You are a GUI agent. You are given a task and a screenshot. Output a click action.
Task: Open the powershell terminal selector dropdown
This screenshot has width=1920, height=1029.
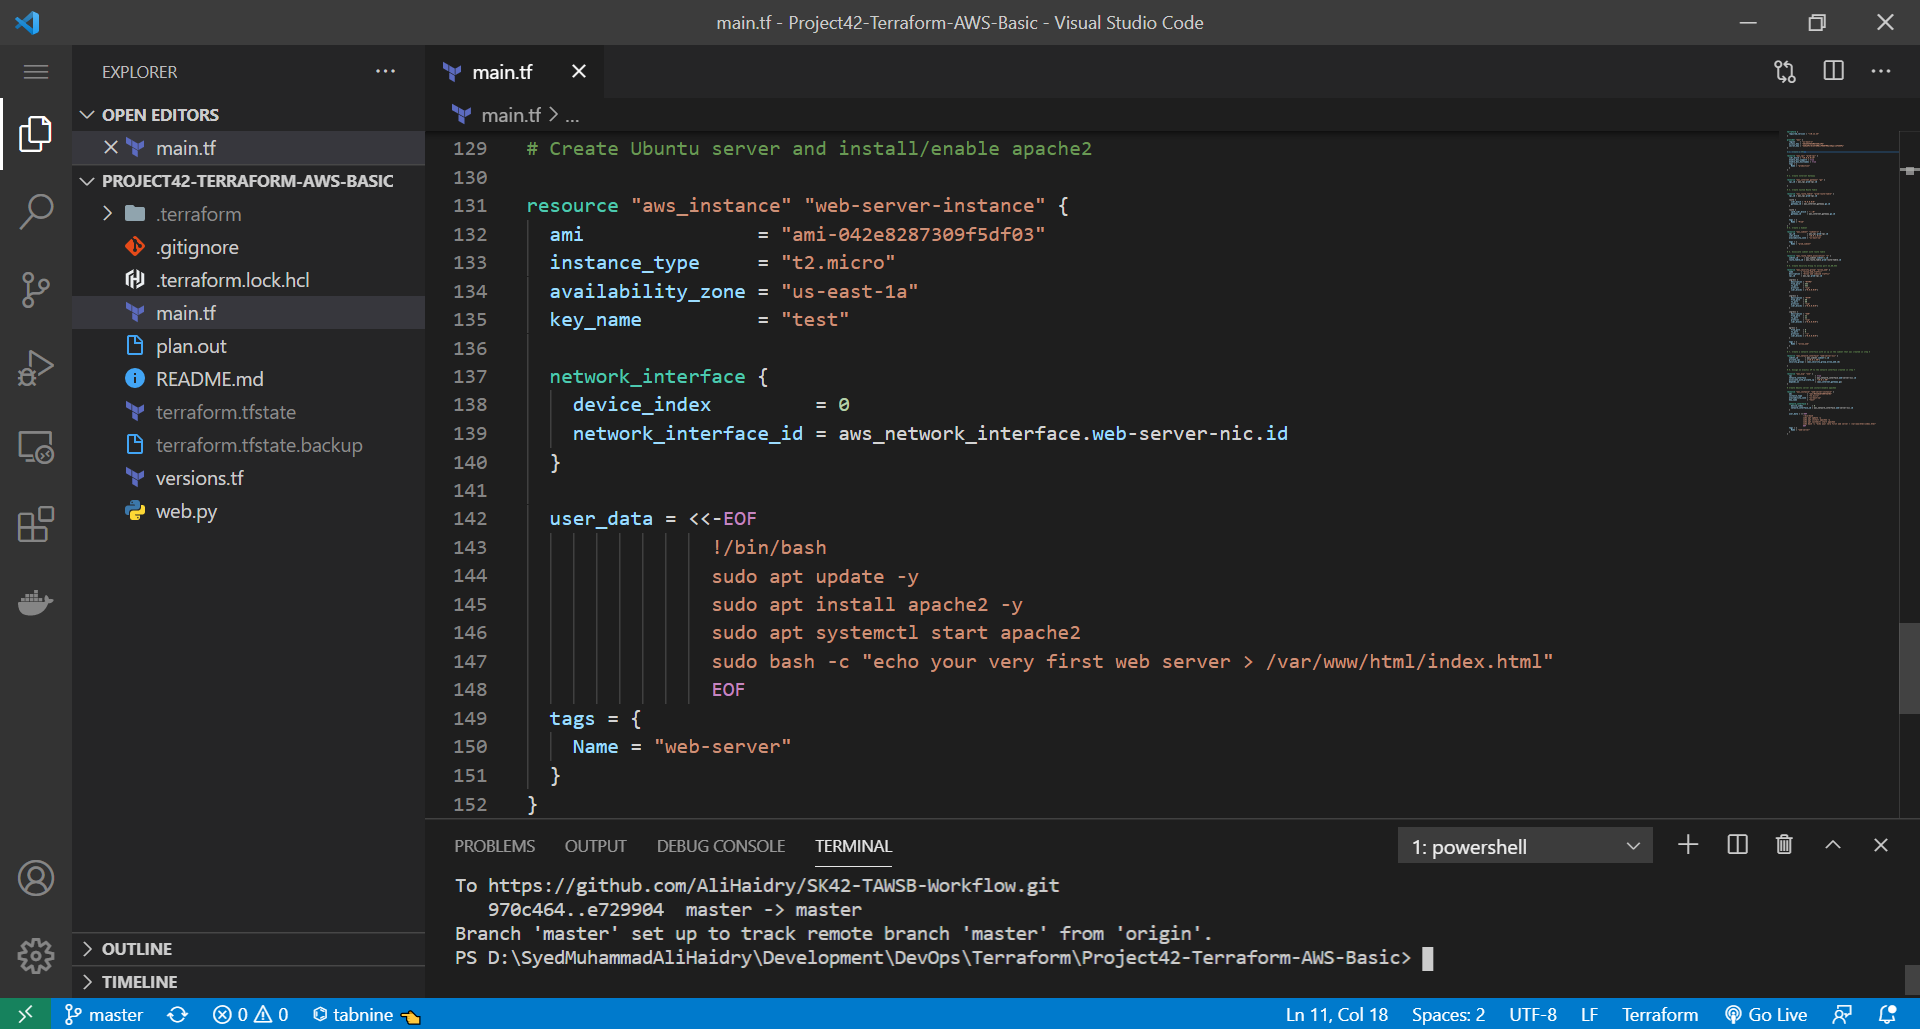pos(1525,846)
